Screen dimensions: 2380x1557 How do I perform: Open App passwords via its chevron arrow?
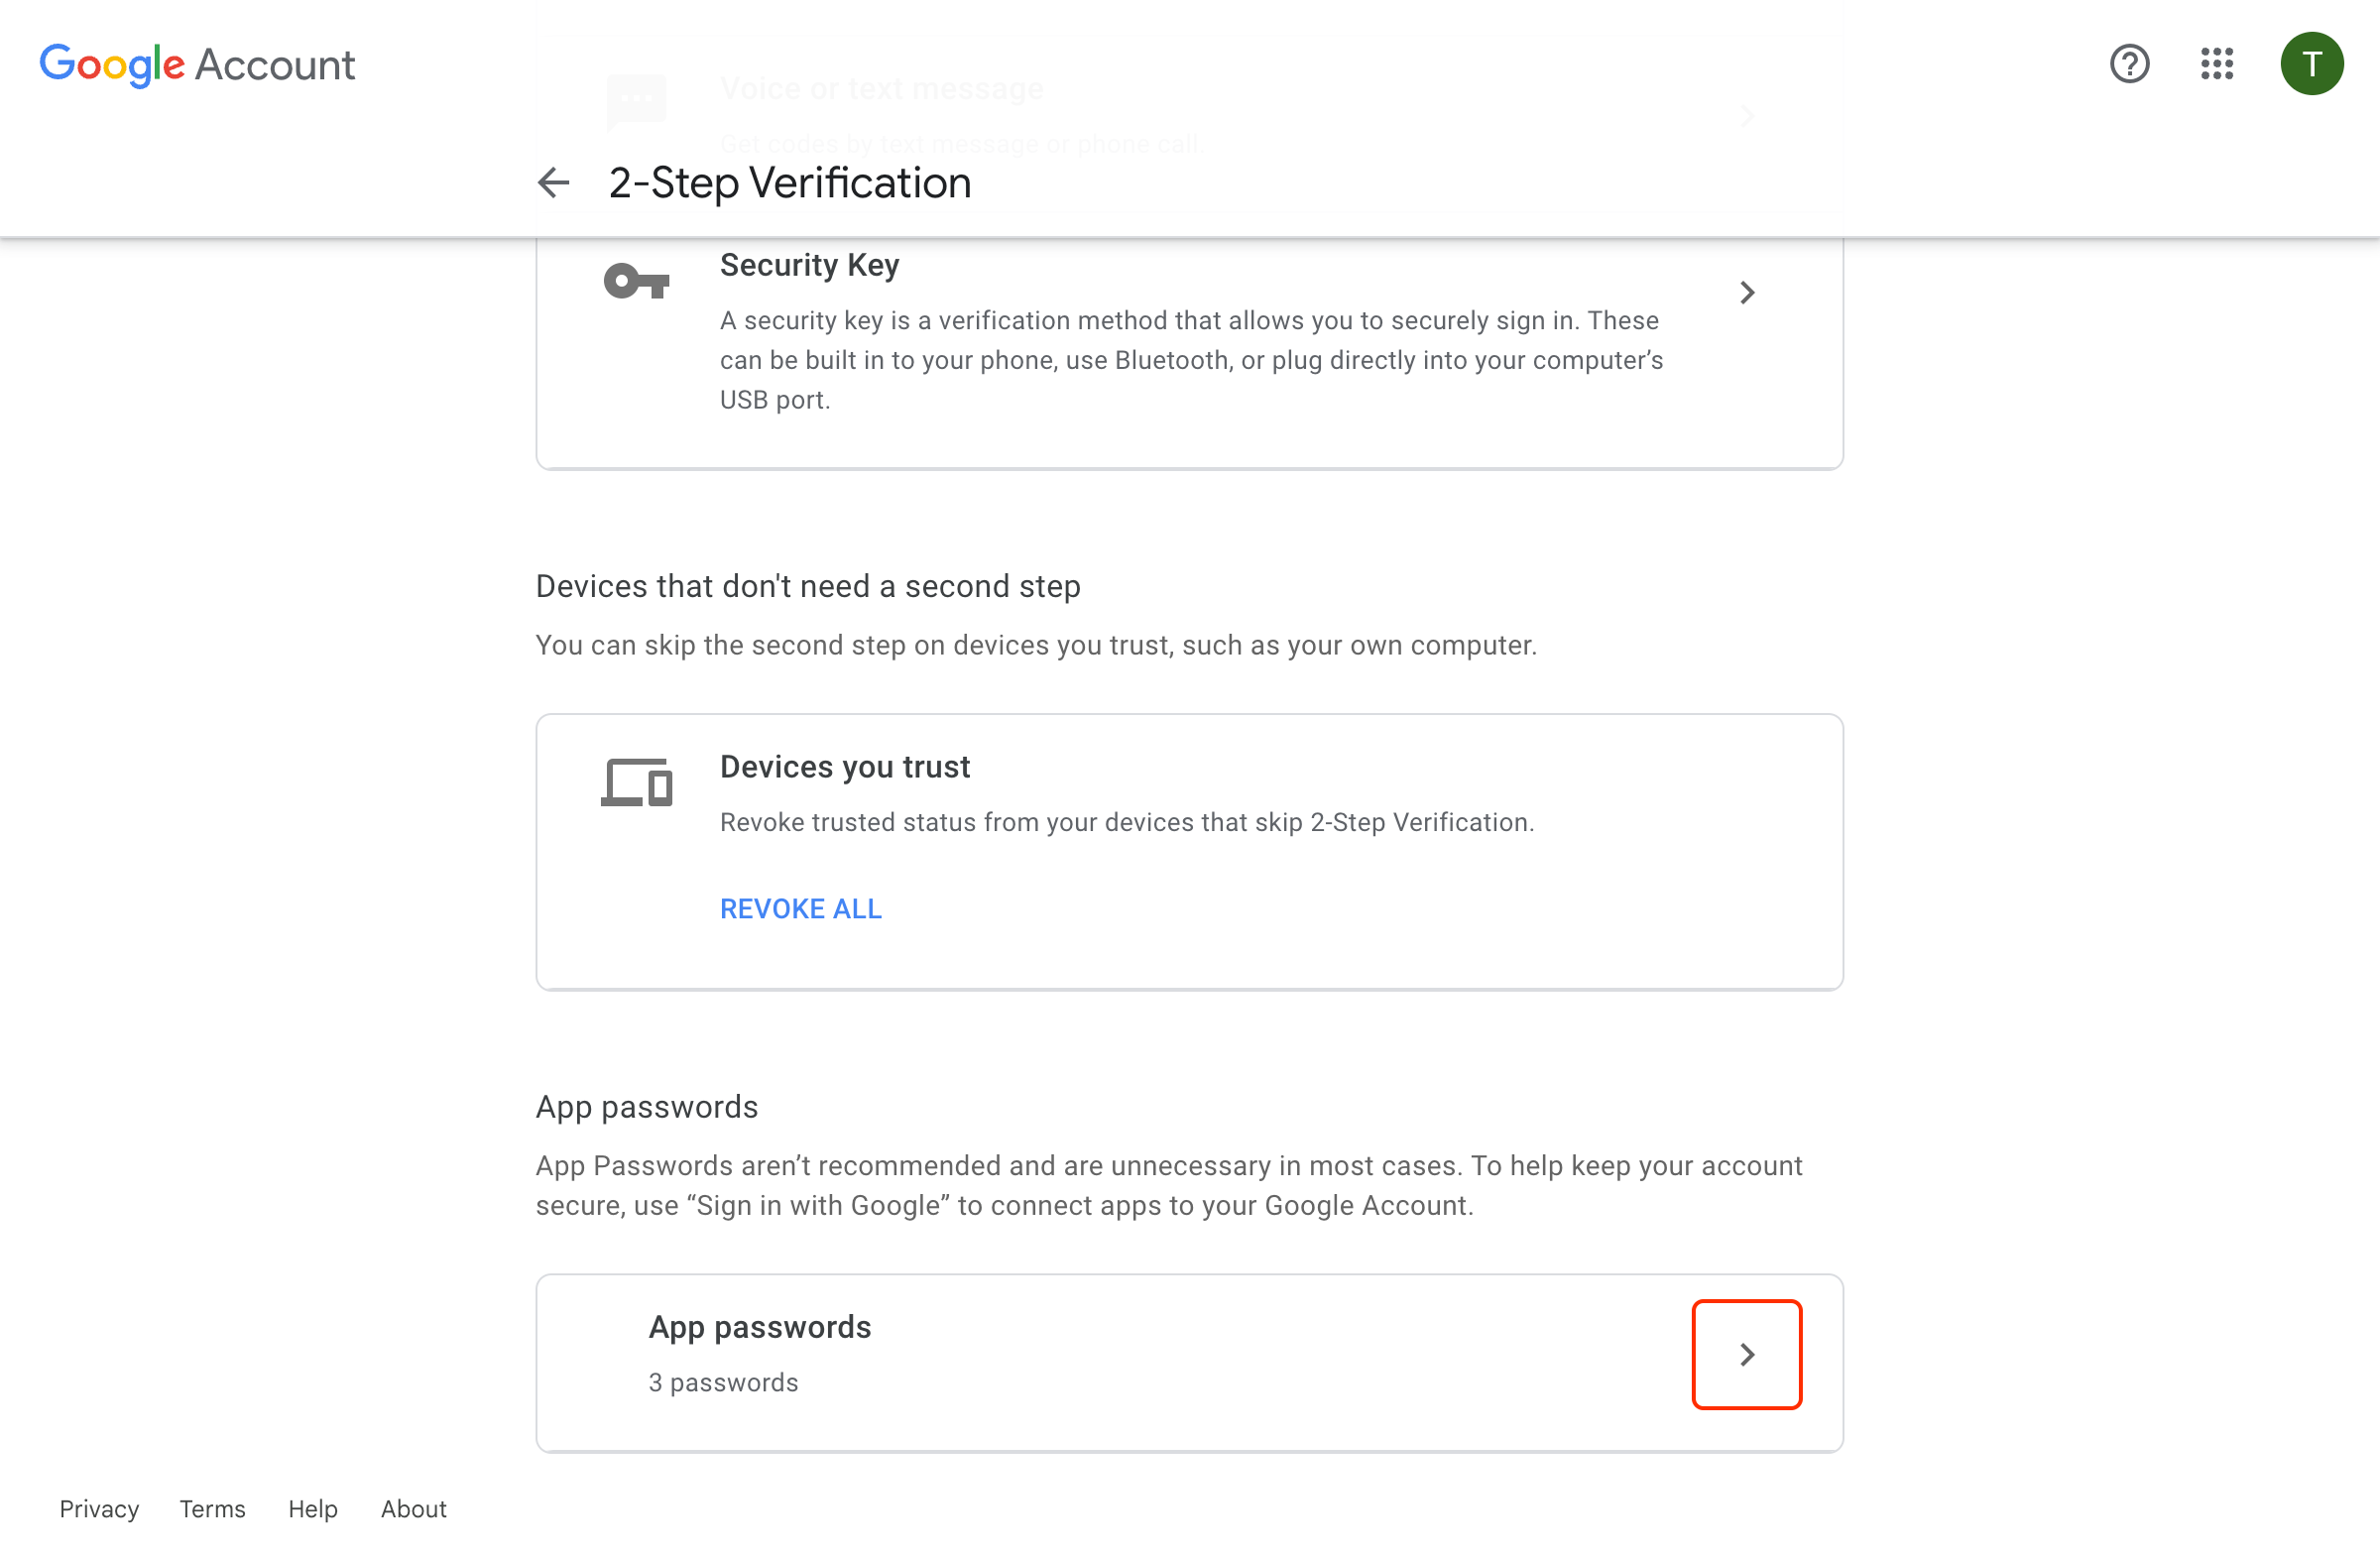tap(1746, 1354)
